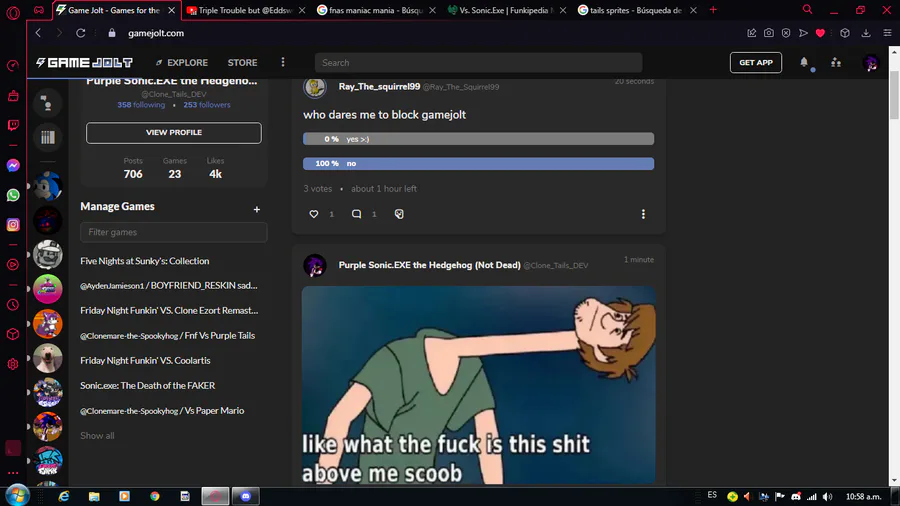Open Friday Night Funkin' VS. Coolartis game
The height and width of the screenshot is (506, 900).
click(x=145, y=361)
